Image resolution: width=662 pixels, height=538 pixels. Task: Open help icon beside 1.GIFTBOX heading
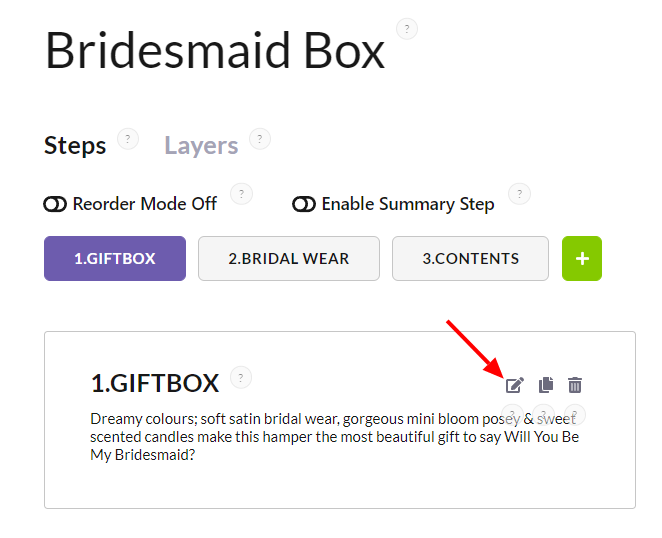click(241, 378)
